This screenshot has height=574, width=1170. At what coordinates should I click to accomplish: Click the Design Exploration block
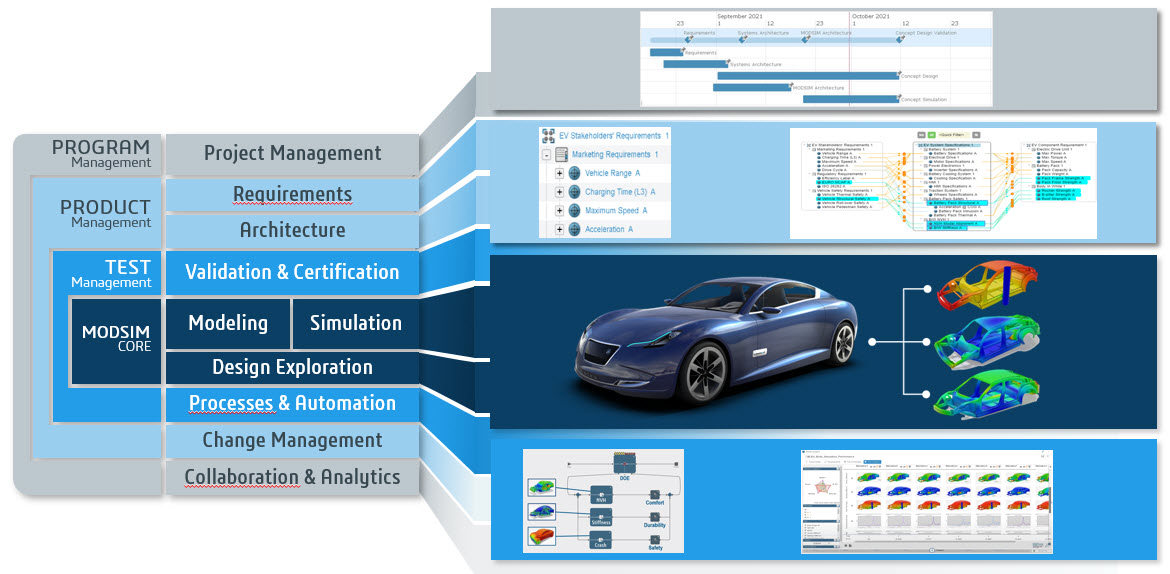point(292,367)
